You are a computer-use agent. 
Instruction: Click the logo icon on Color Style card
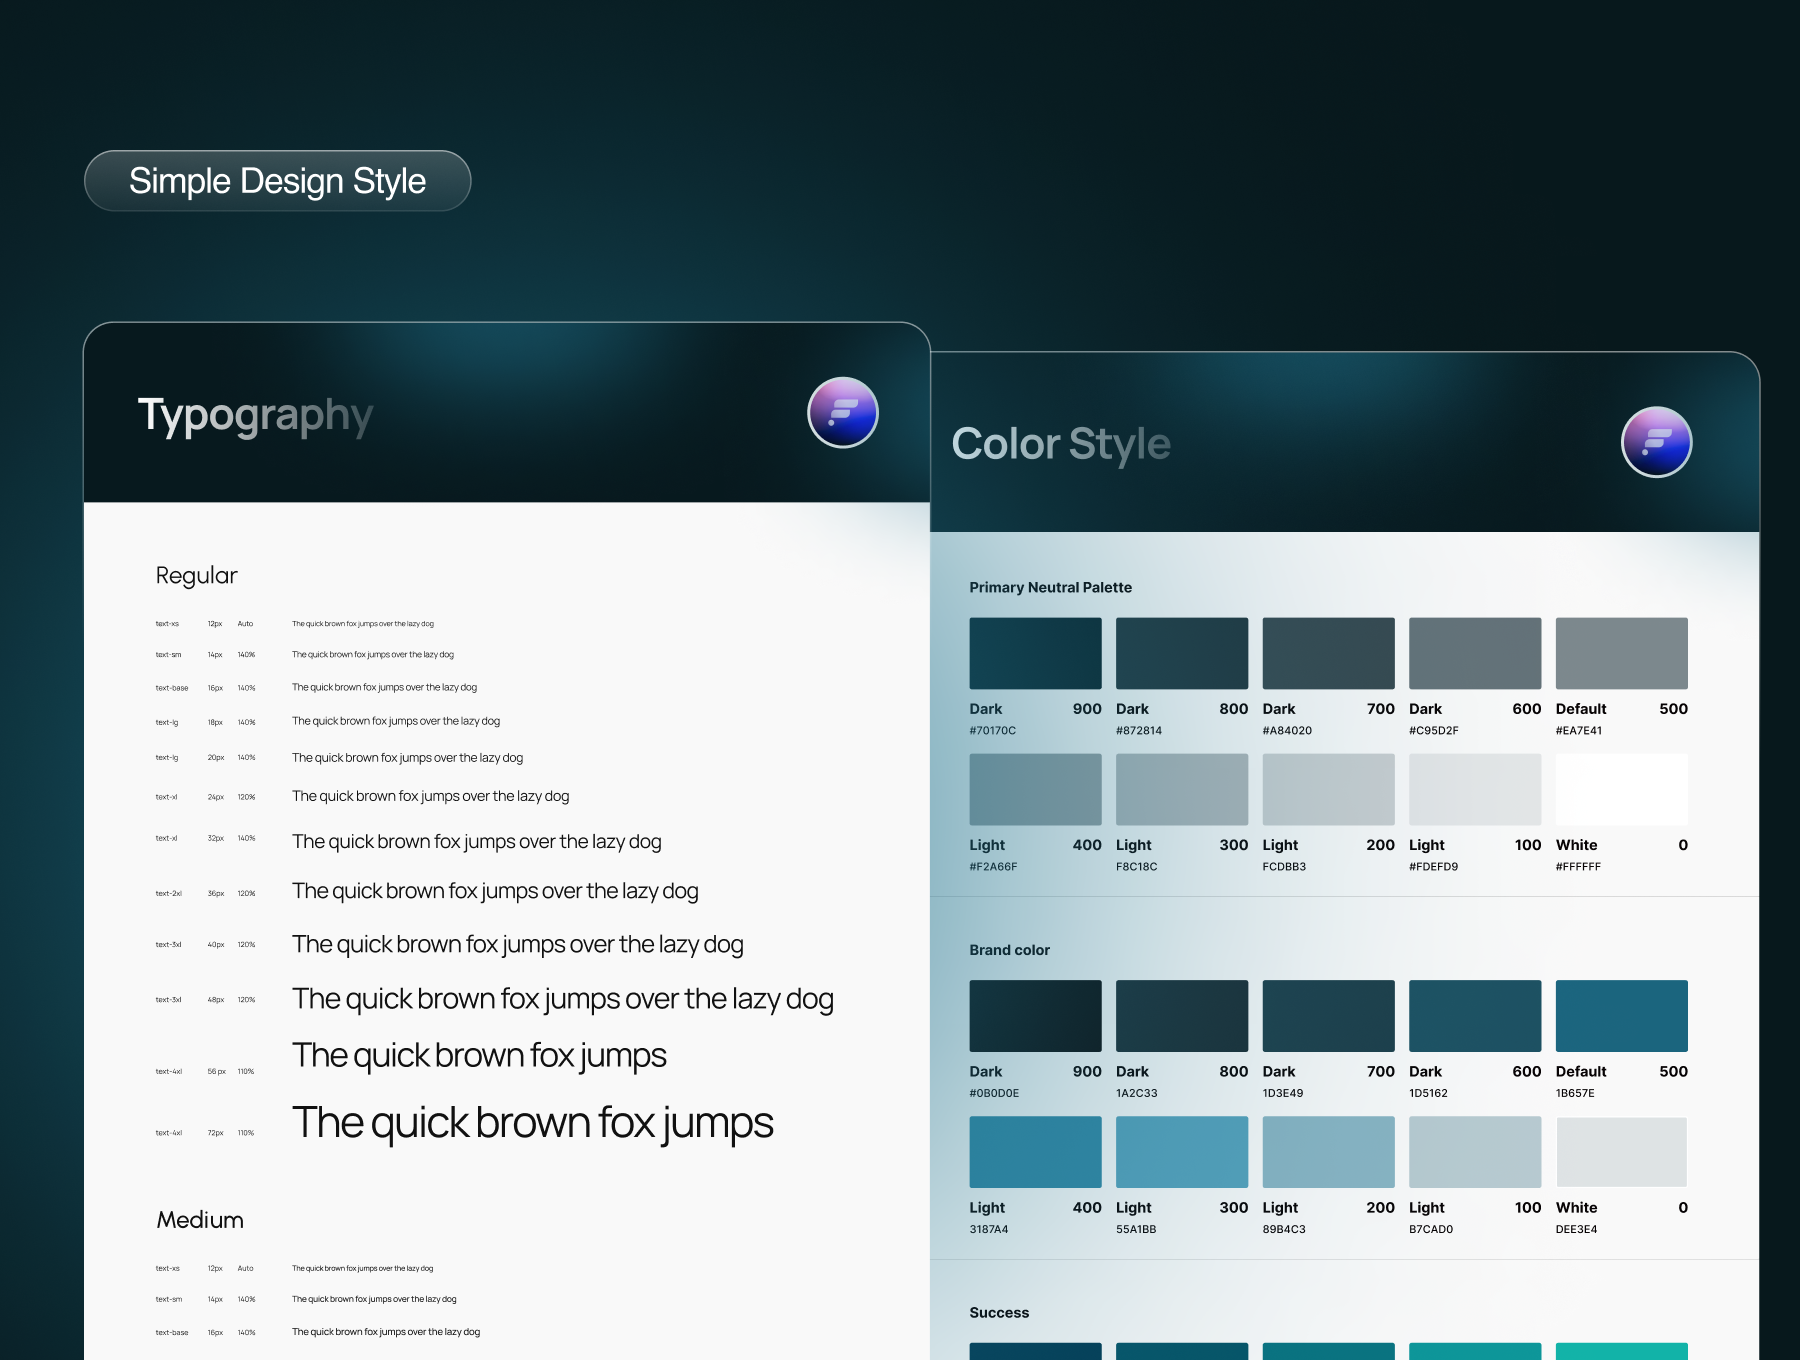coord(1656,442)
